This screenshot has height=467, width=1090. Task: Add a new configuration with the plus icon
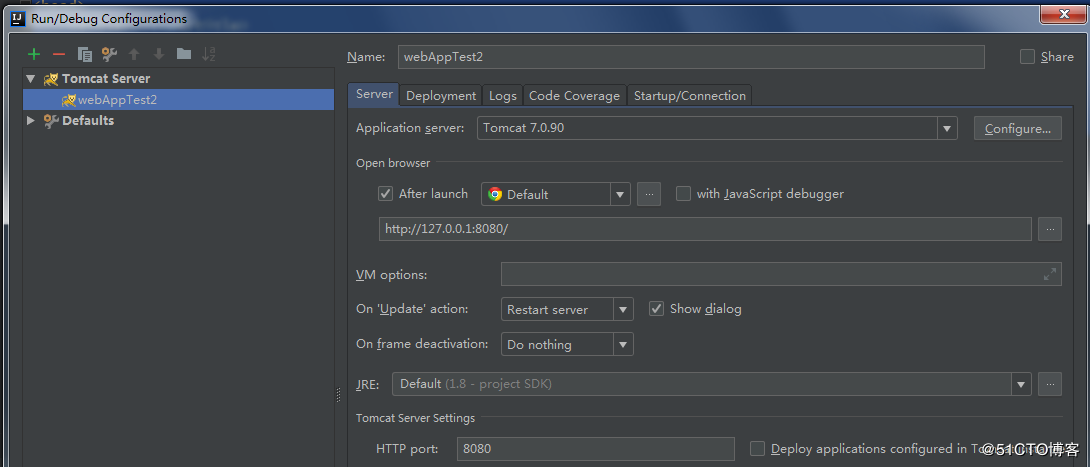(34, 54)
